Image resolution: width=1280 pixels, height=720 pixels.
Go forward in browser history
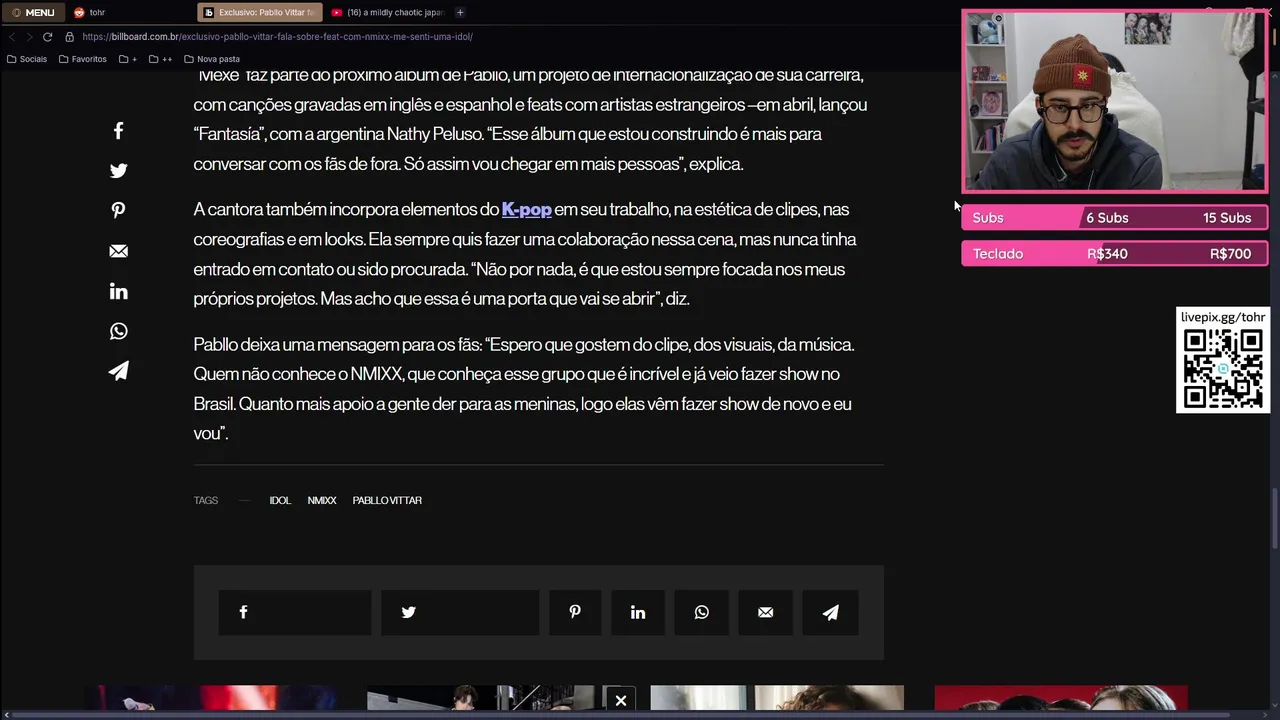click(28, 37)
